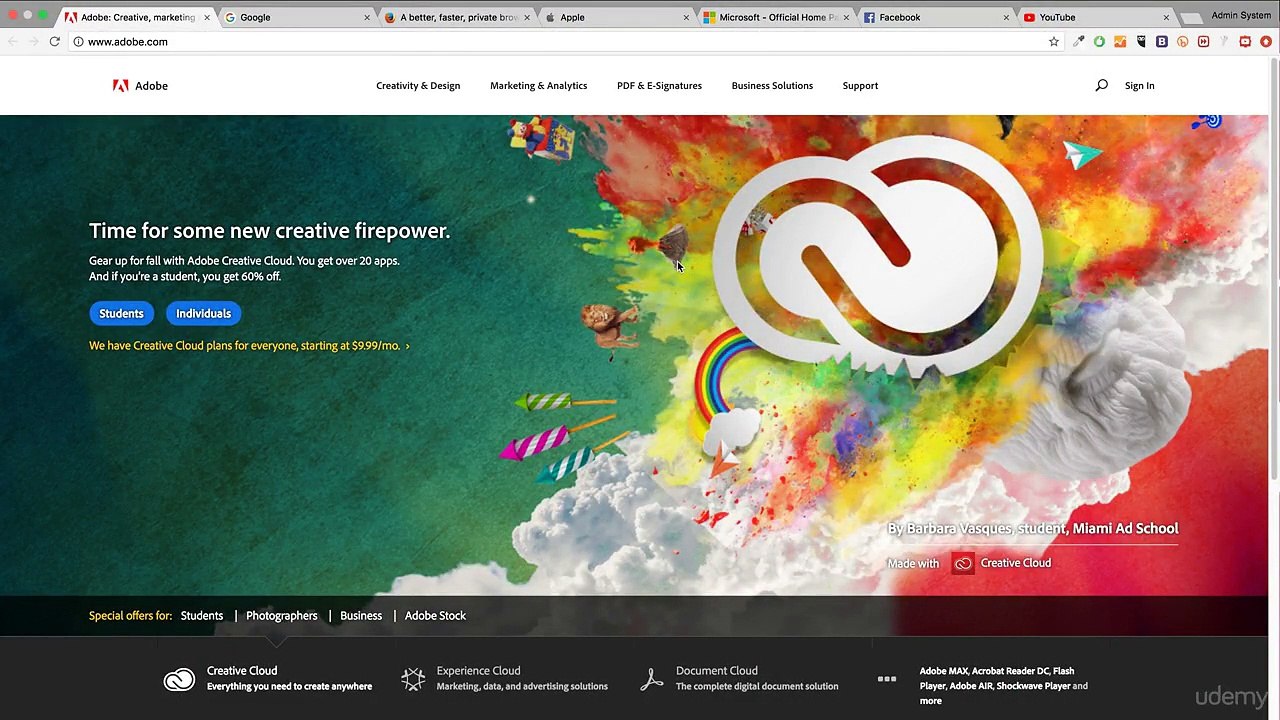
Task: Open the Adobe MAX, Acrobat Reader DC link
Action: (x=1004, y=686)
